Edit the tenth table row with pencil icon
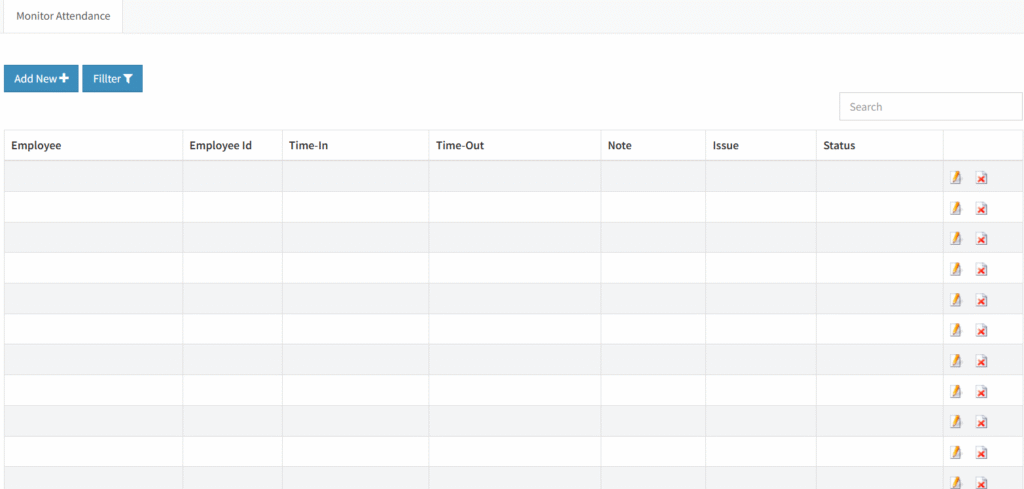The width and height of the screenshot is (1024, 489). [x=956, y=452]
